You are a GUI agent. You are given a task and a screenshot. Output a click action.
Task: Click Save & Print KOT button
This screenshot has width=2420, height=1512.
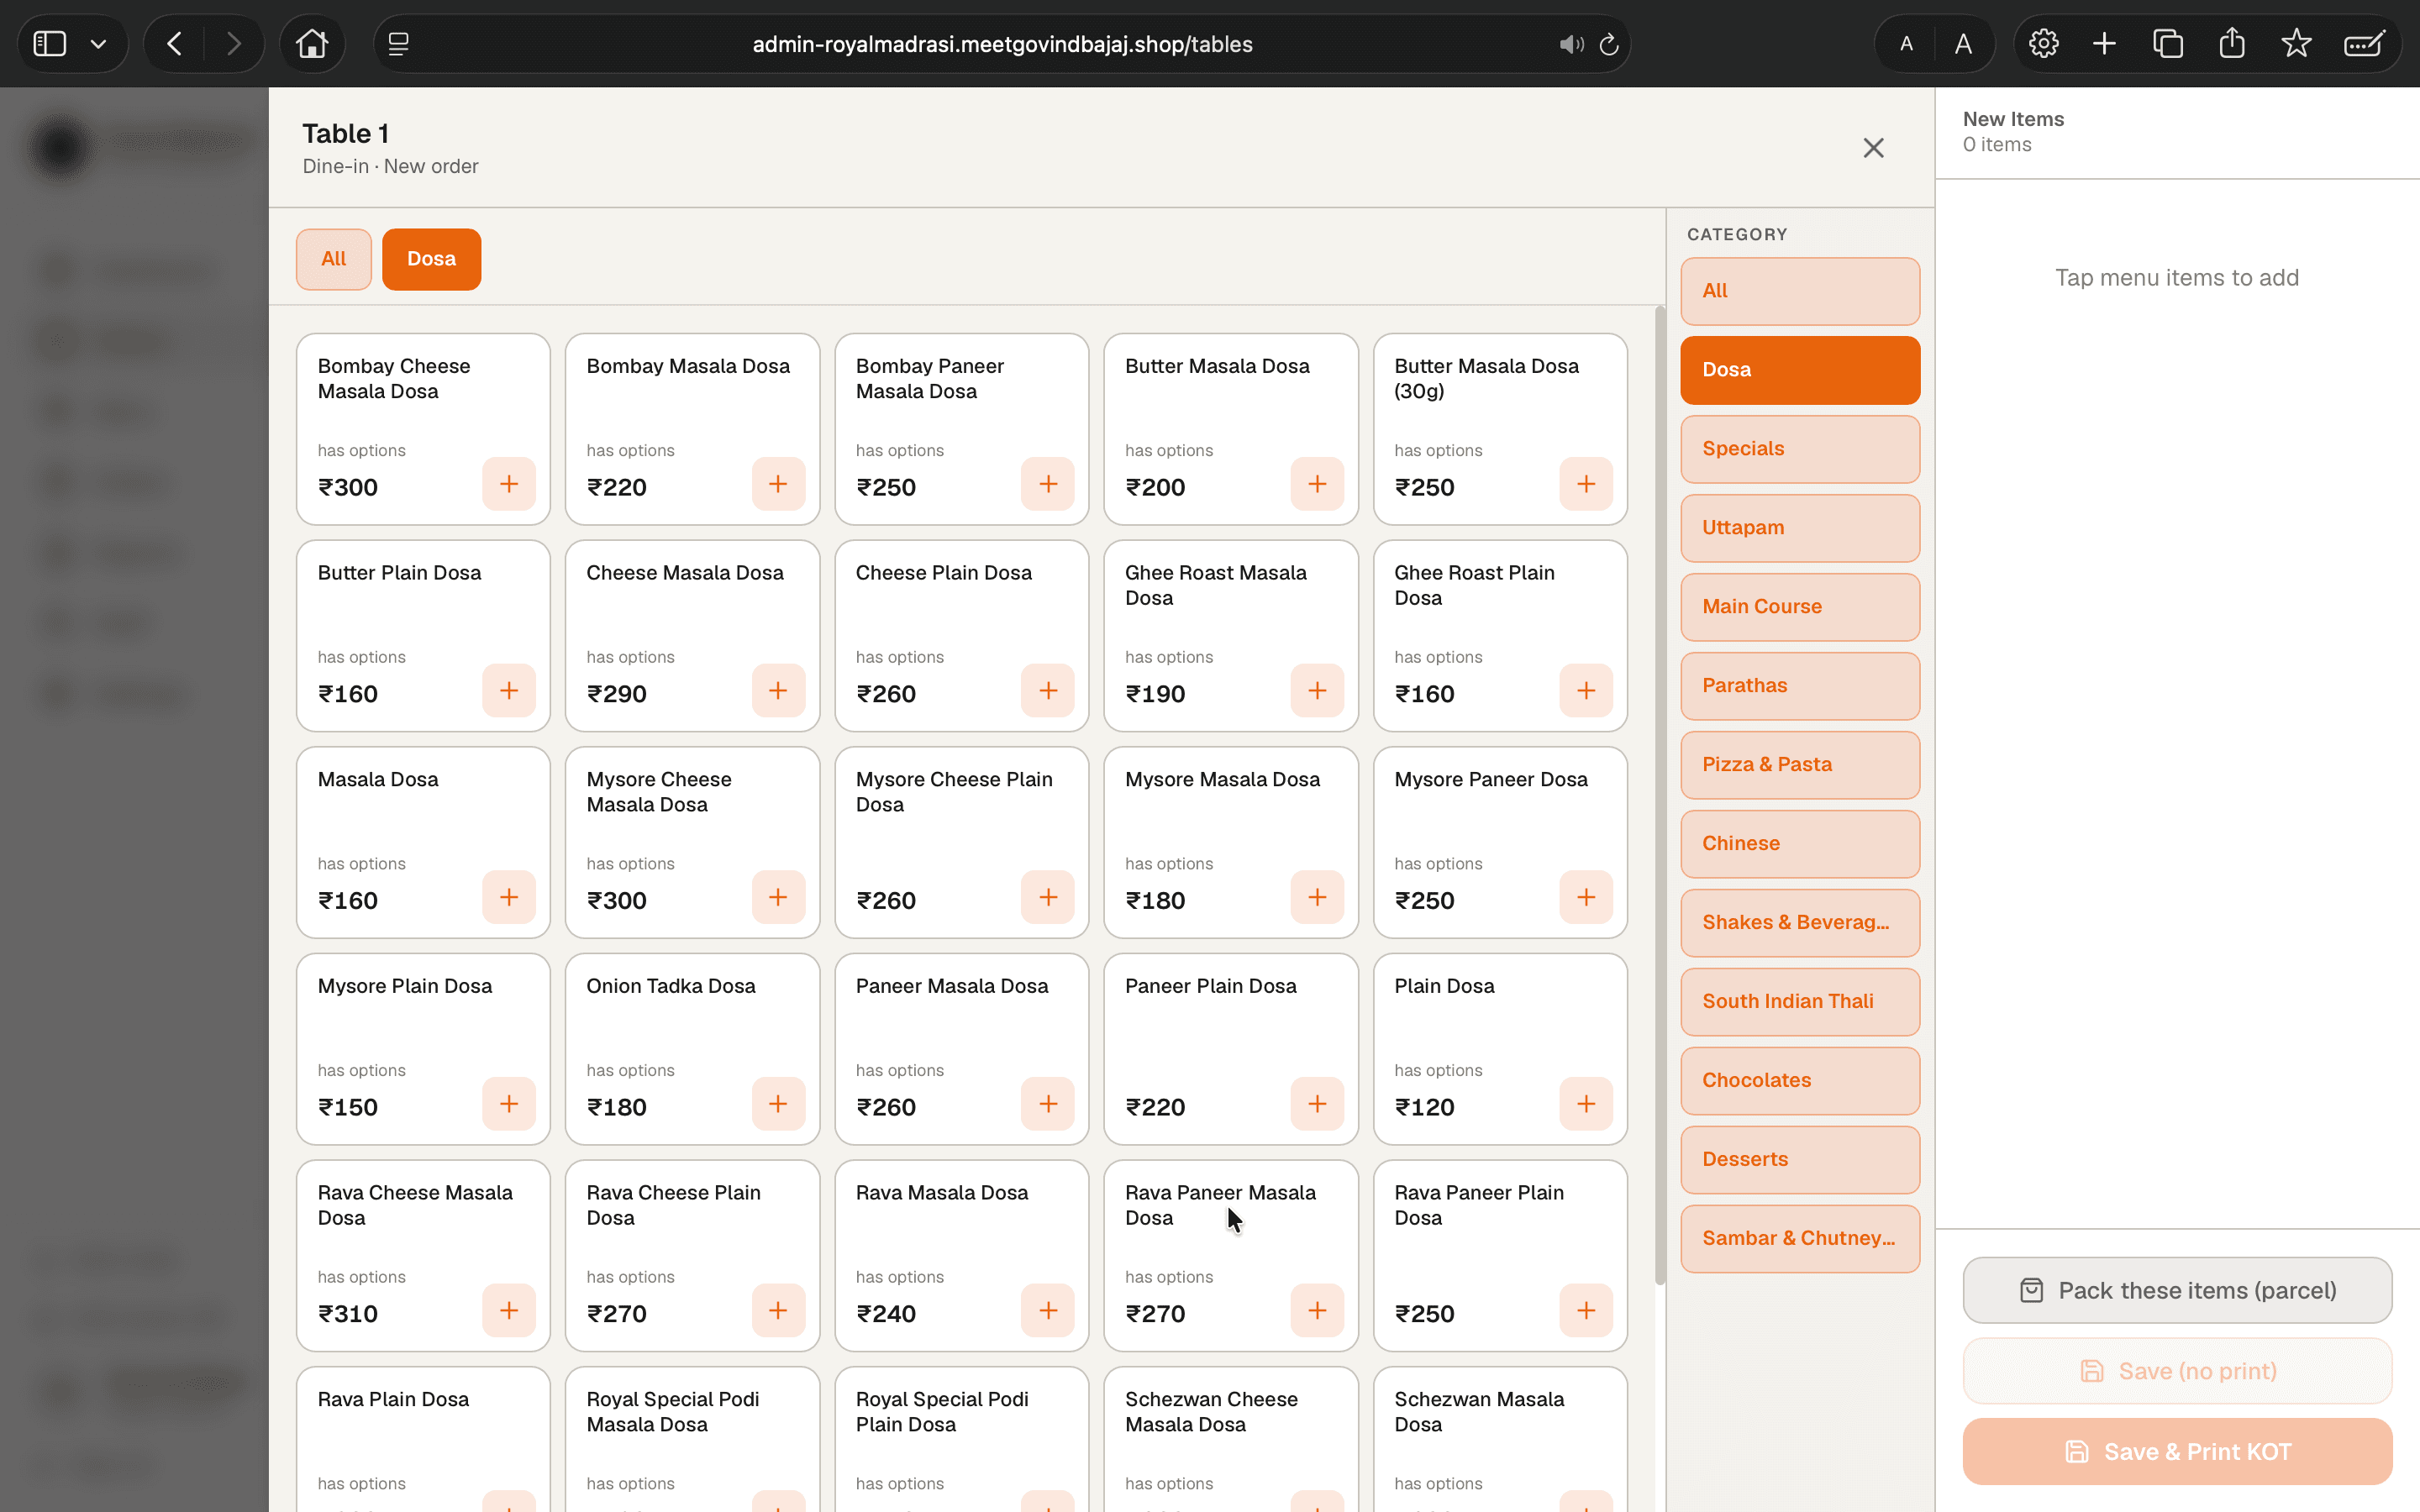pos(2177,1452)
